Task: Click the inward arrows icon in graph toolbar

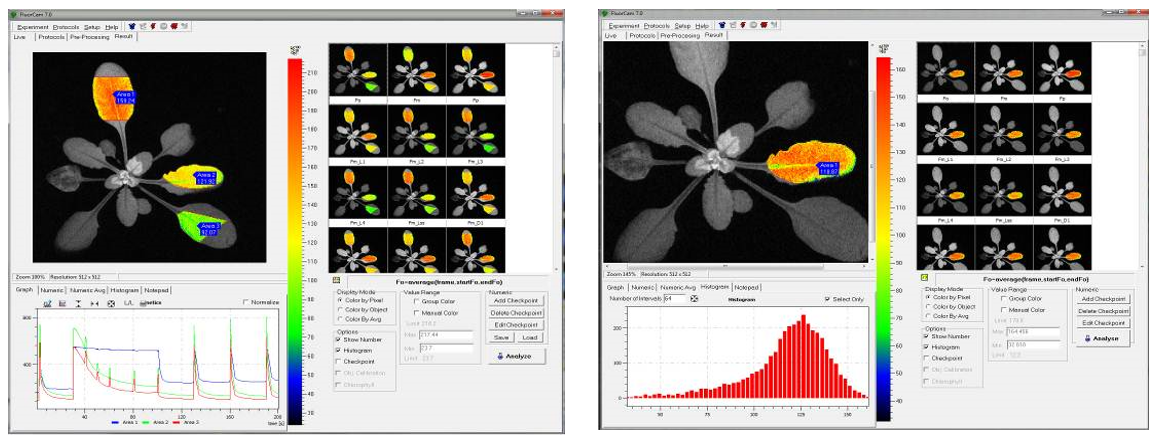Action: pos(95,303)
